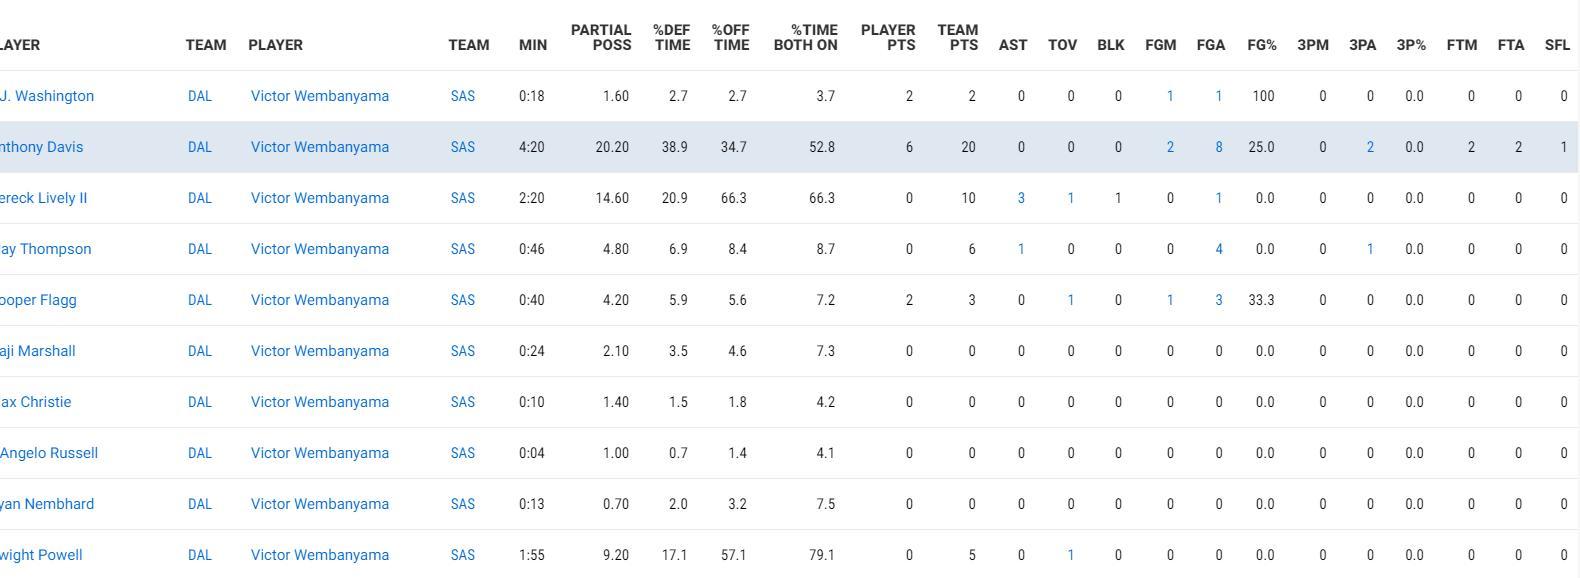Click Dwight Powell's name link
Screen dimensions: 1580x578
40,555
